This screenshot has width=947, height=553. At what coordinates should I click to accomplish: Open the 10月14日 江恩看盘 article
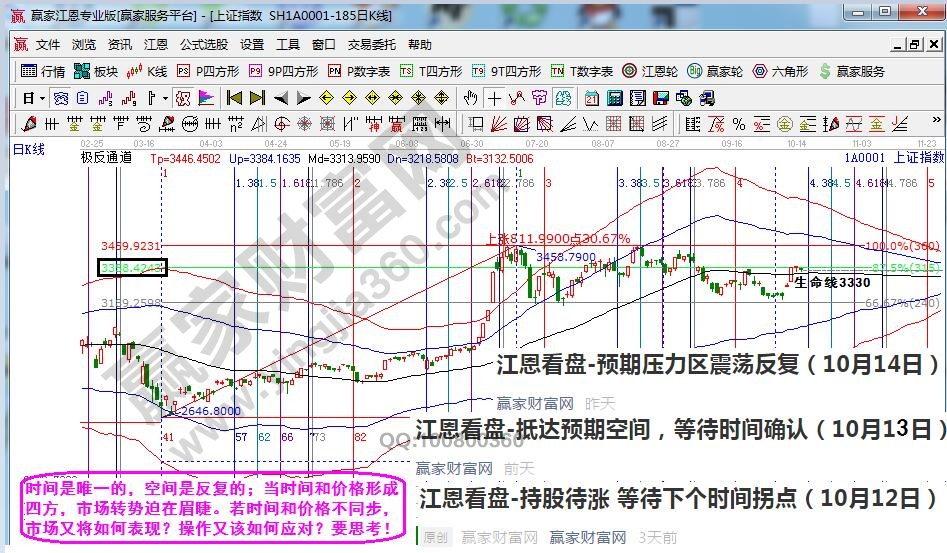point(719,365)
